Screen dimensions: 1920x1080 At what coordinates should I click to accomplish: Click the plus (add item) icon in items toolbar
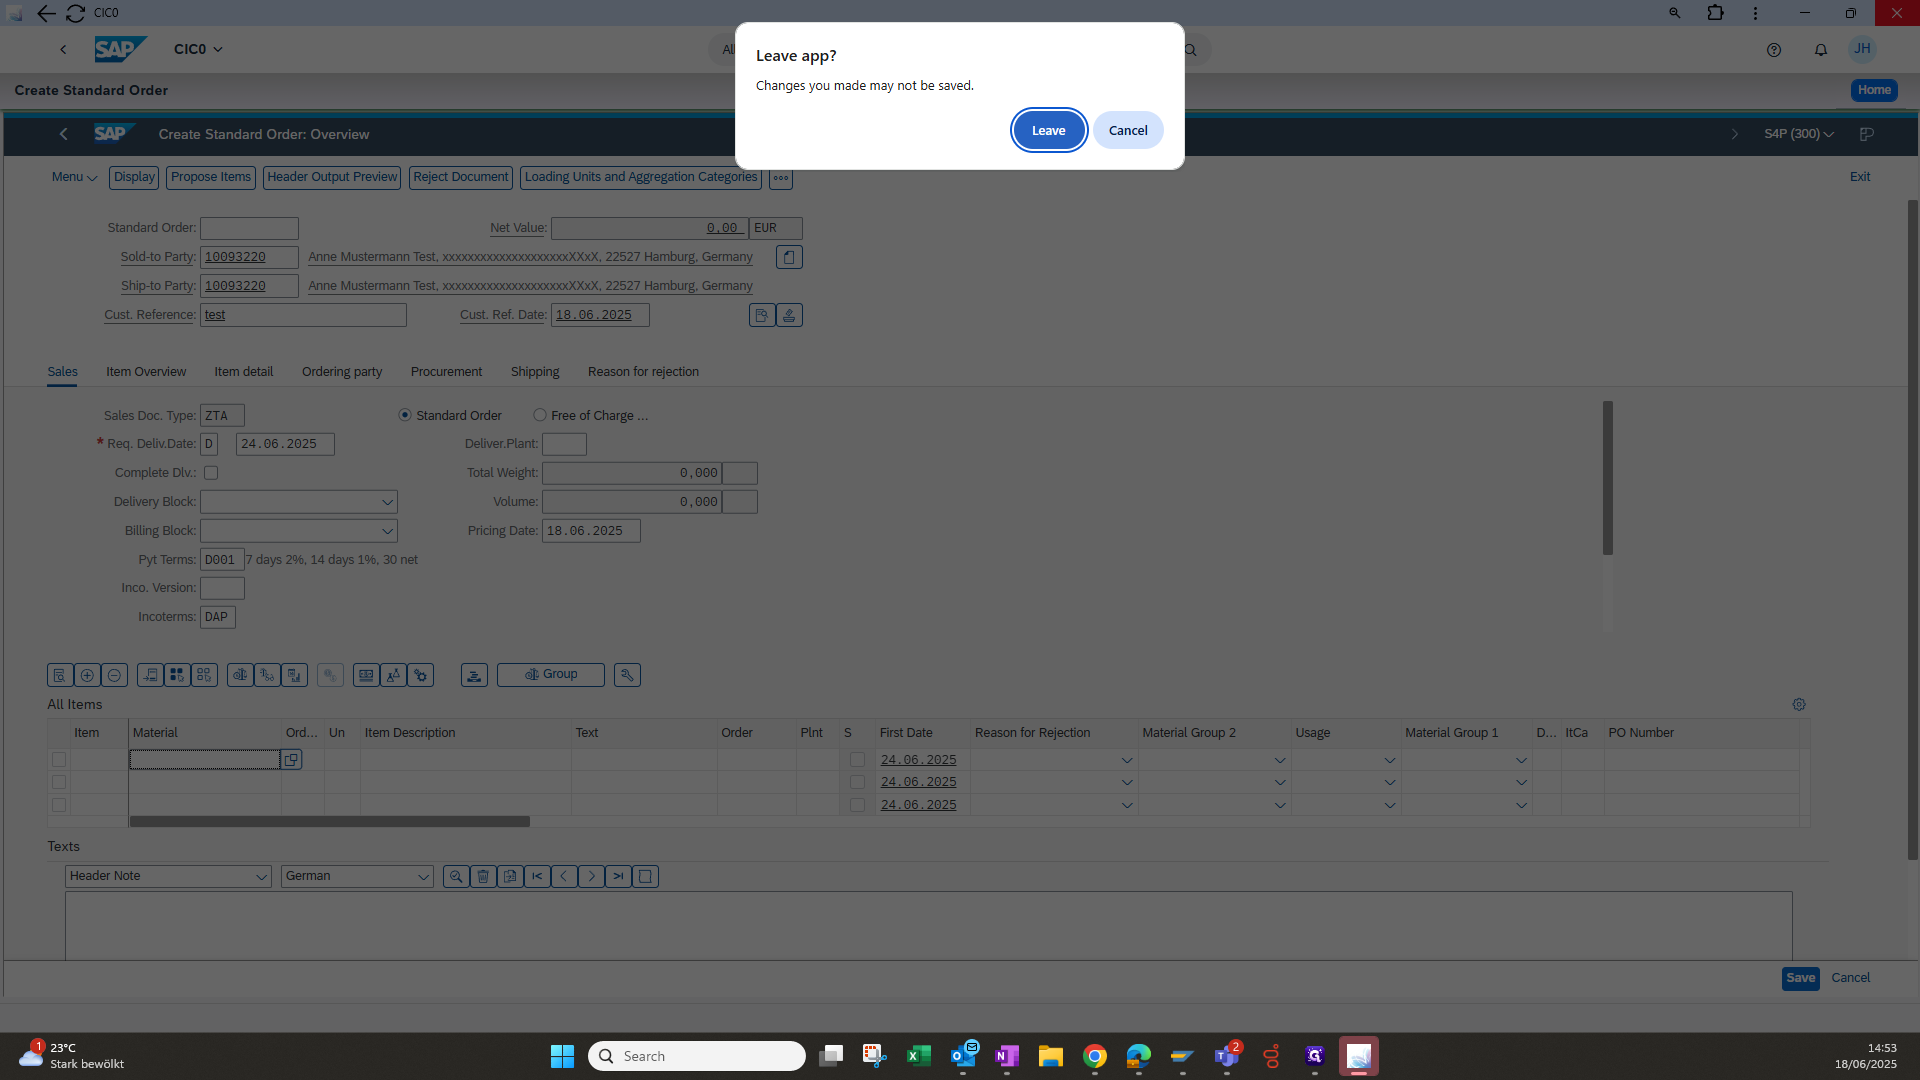(x=87, y=676)
